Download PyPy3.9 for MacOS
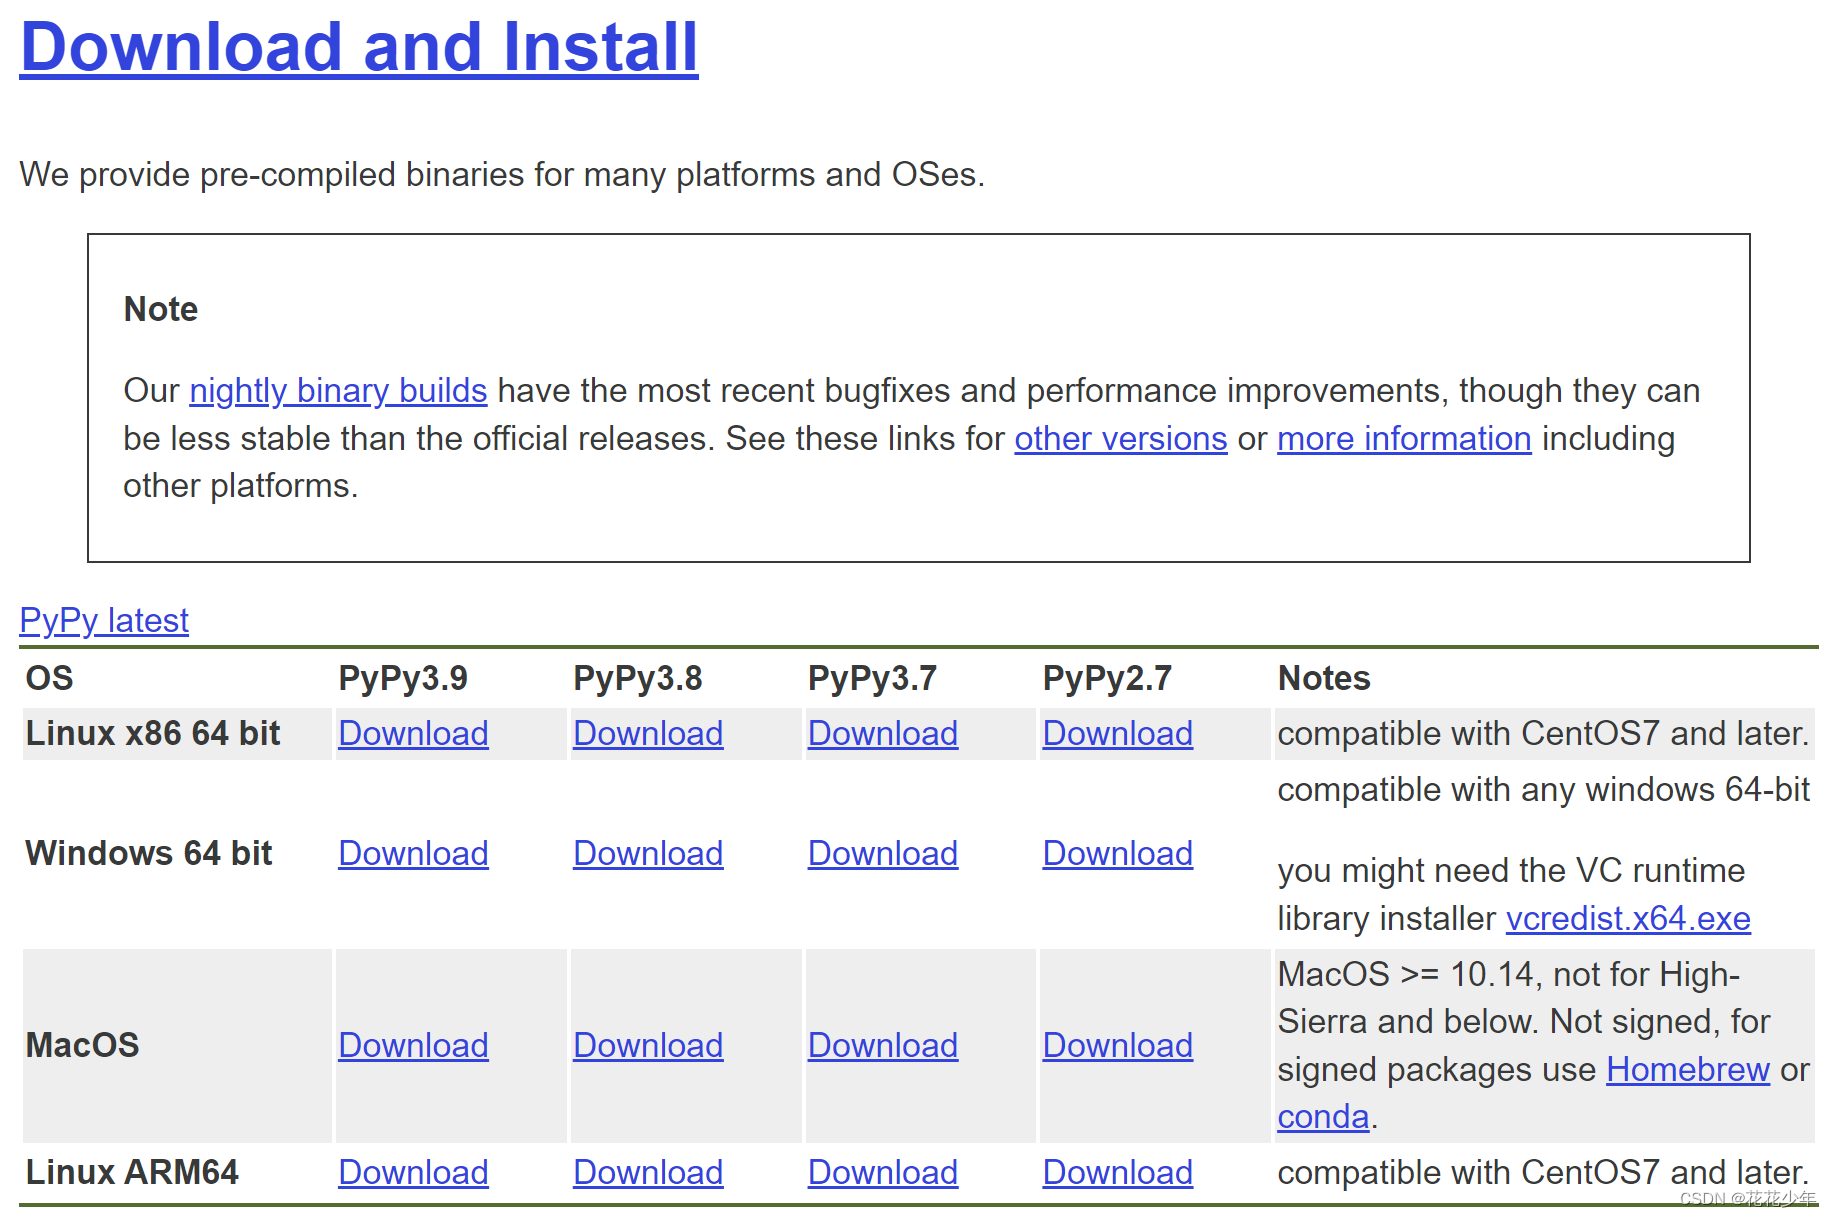 pos(413,1045)
